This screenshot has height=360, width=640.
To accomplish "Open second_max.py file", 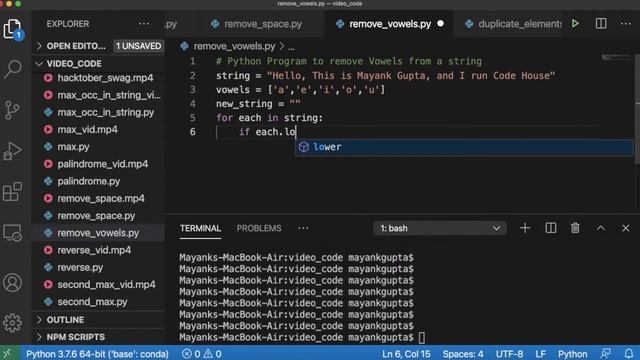I will 98,302.
